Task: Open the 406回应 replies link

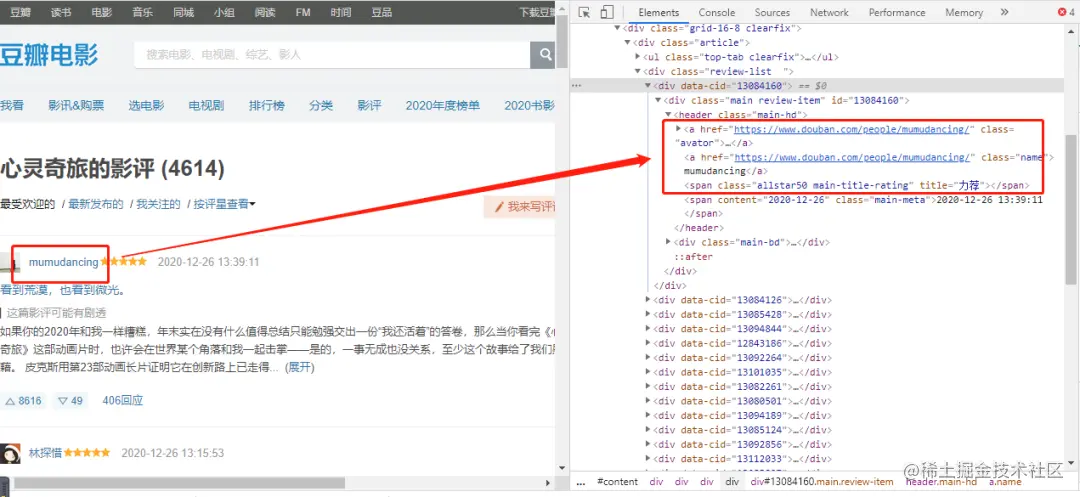Action: point(123,401)
